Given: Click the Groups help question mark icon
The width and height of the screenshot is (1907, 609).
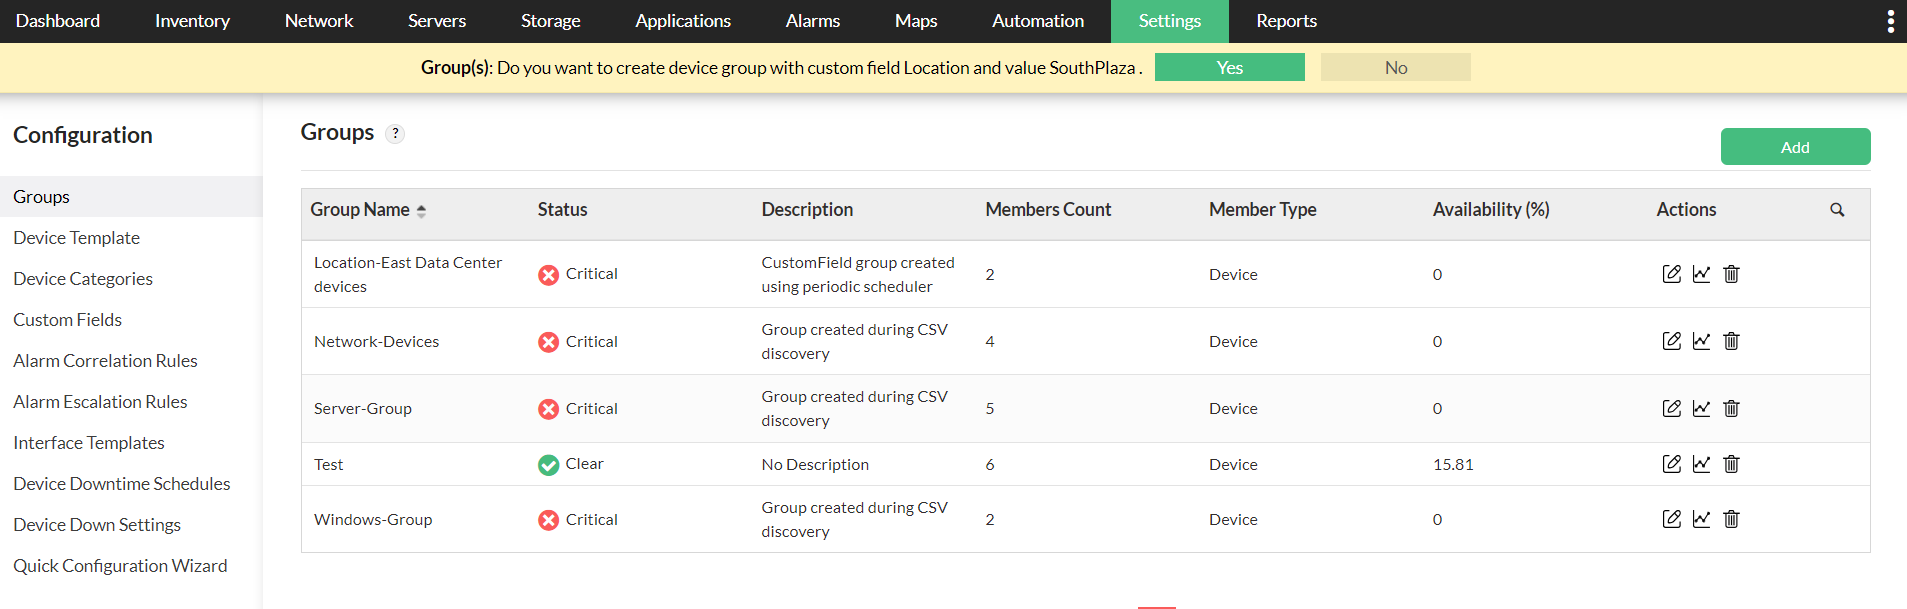Looking at the screenshot, I should tap(395, 134).
